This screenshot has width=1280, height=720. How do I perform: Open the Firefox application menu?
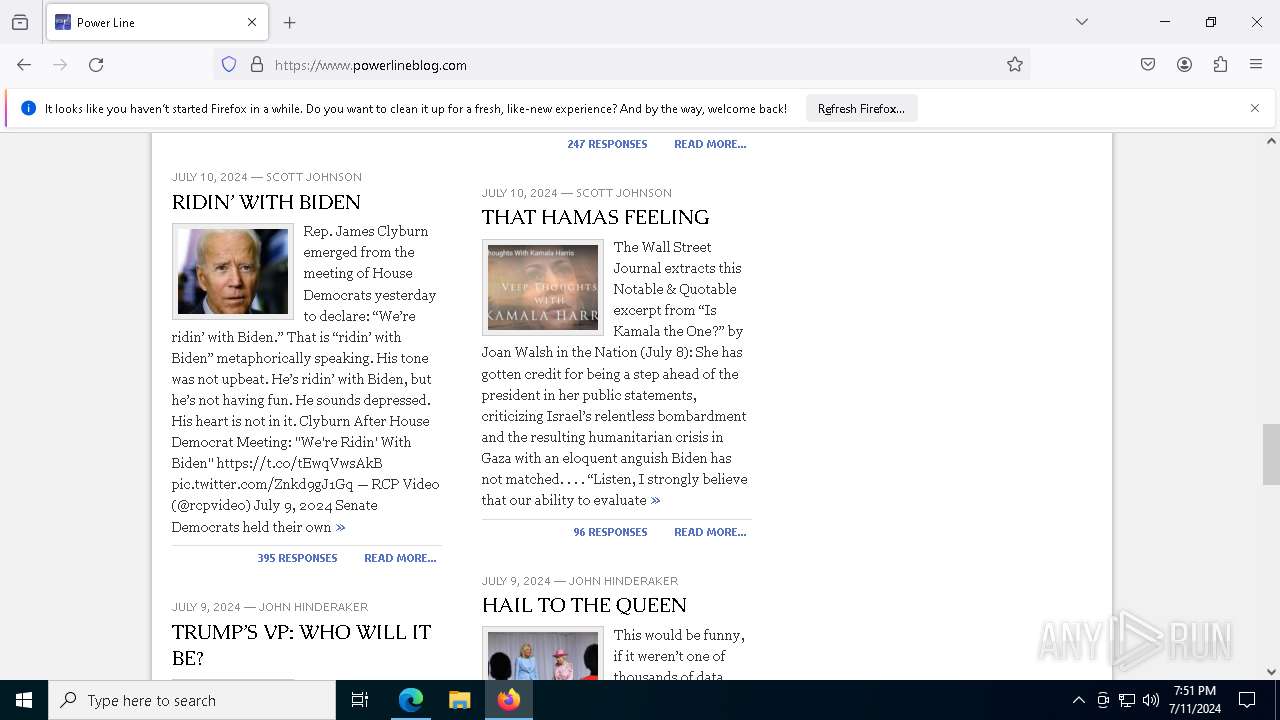(1256, 65)
